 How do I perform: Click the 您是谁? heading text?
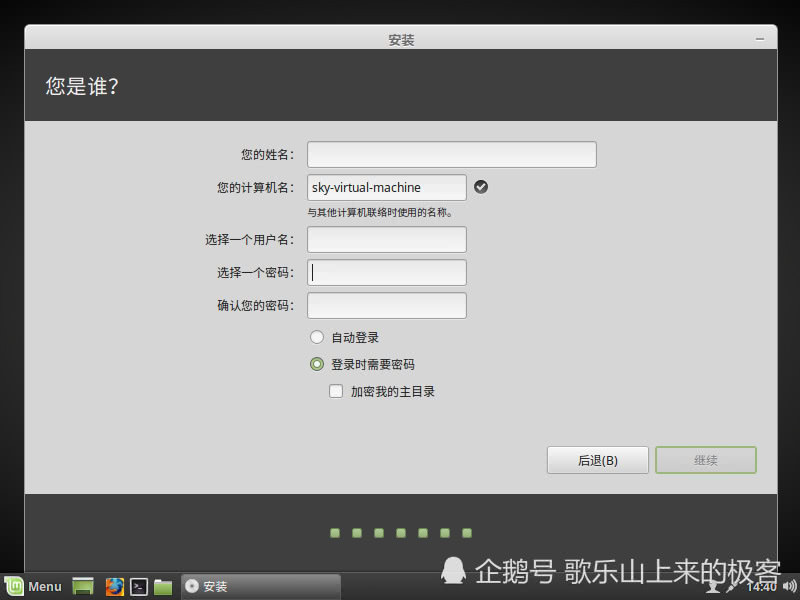pyautogui.click(x=82, y=86)
